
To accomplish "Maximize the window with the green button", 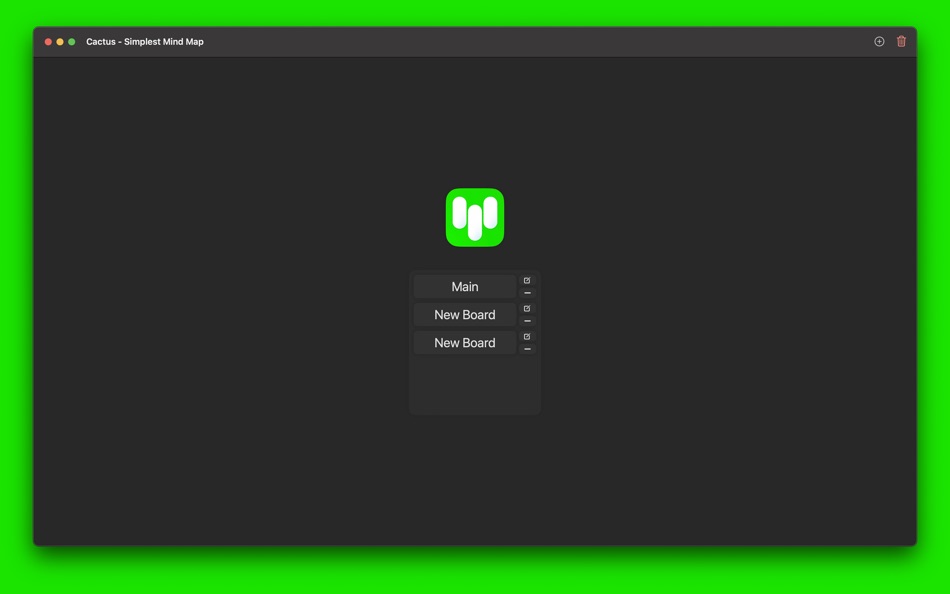I will point(71,42).
